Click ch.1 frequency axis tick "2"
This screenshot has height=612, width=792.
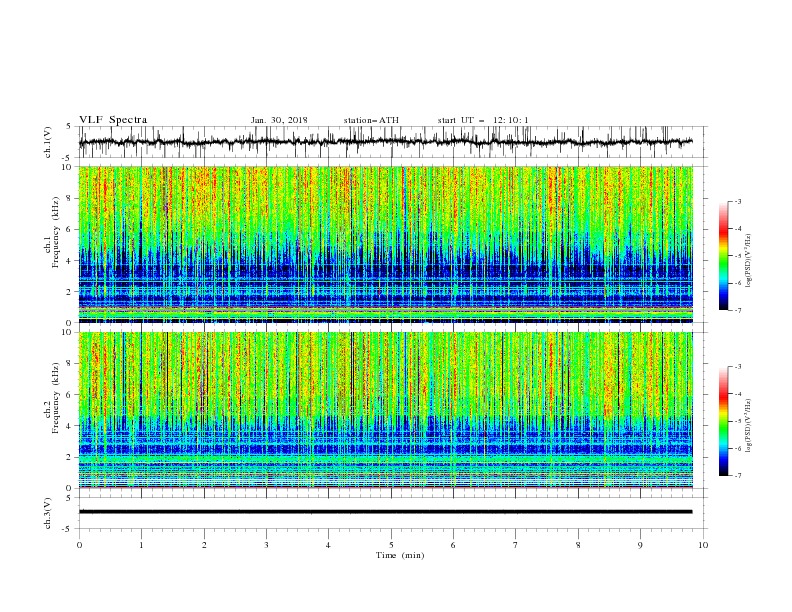point(69,292)
